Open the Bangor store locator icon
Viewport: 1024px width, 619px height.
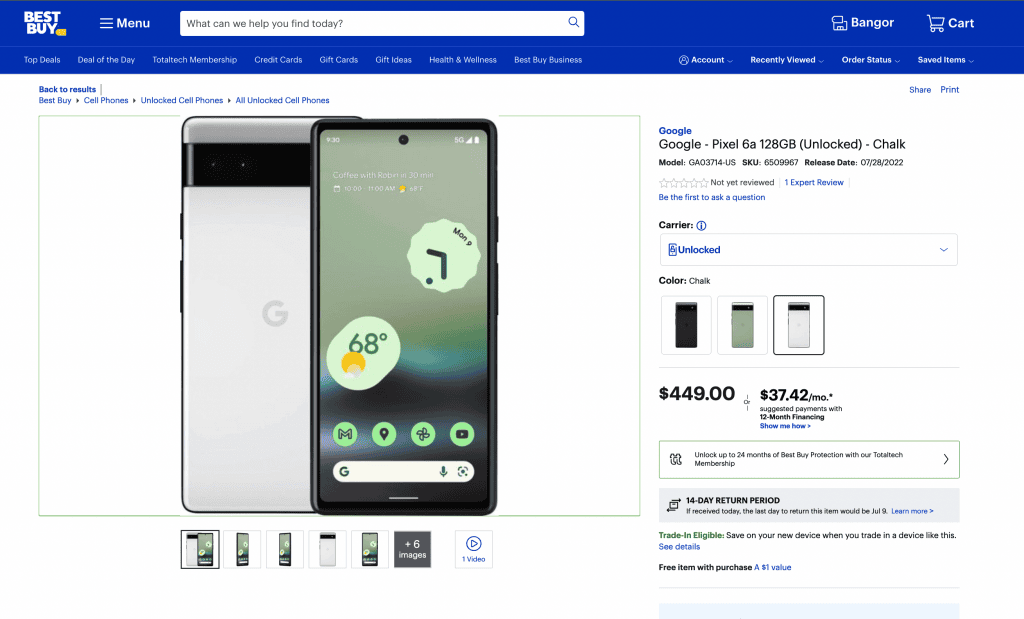[839, 23]
